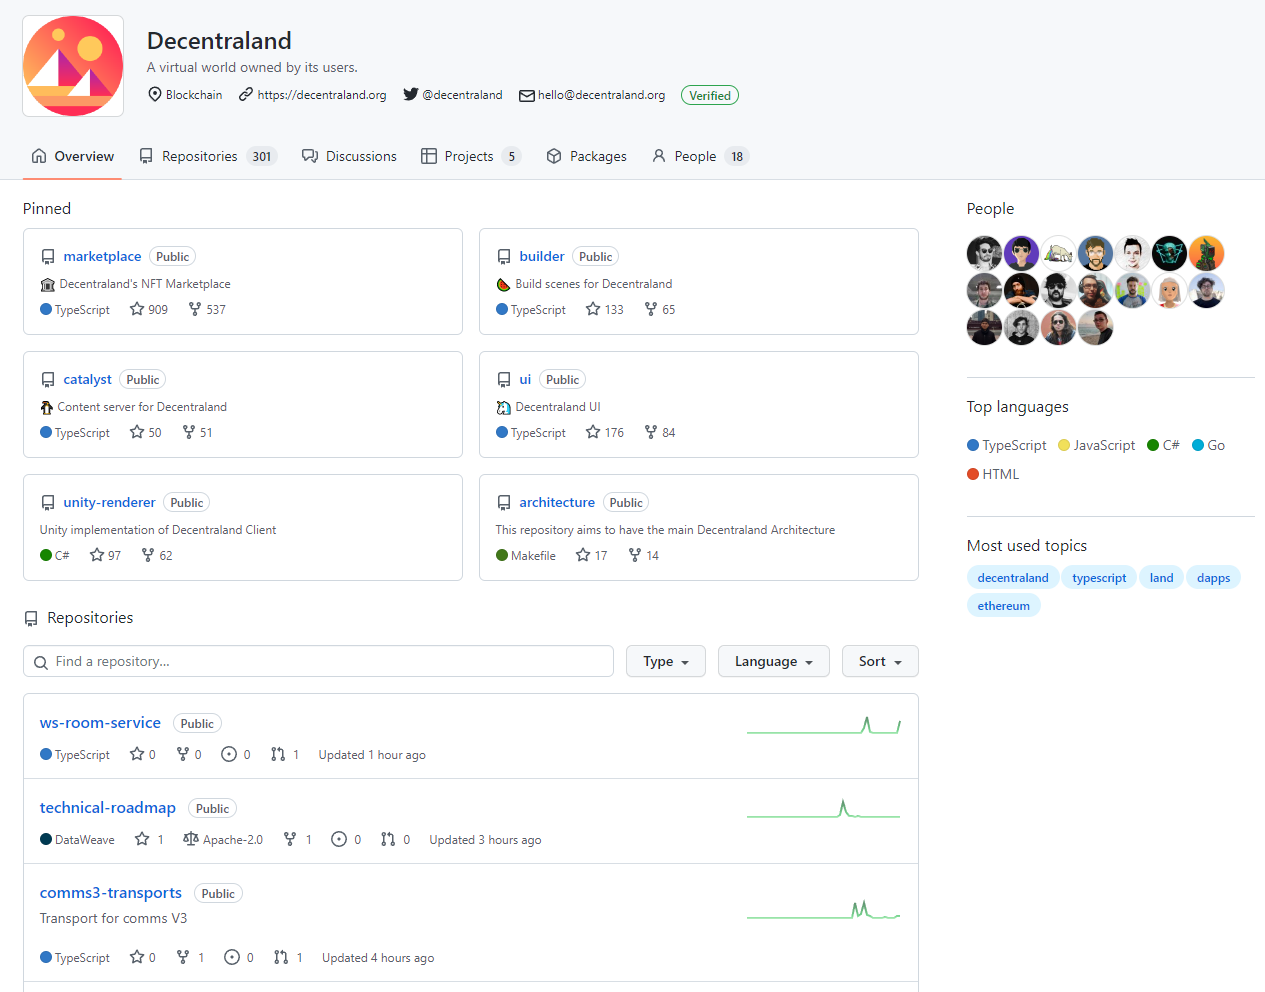Image resolution: width=1265 pixels, height=992 pixels.
Task: Click the fork icon on architecture card
Action: point(635,555)
